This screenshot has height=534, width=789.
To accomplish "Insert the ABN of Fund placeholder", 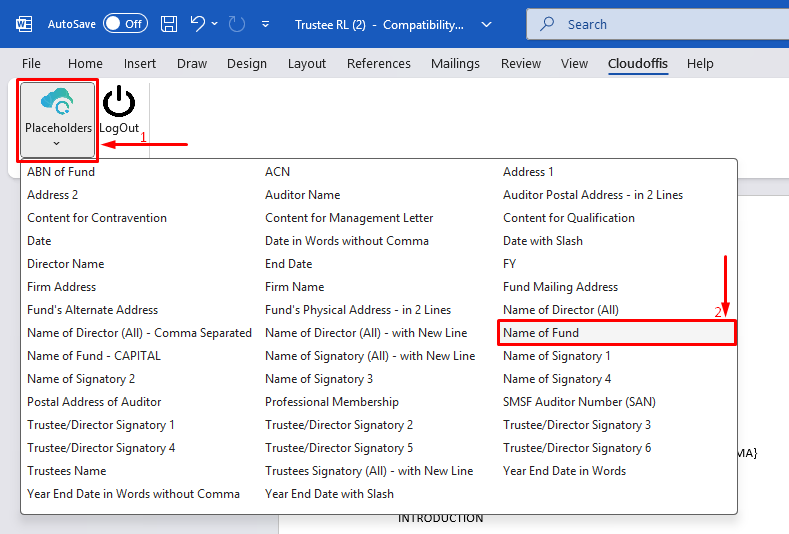I will coord(61,172).
